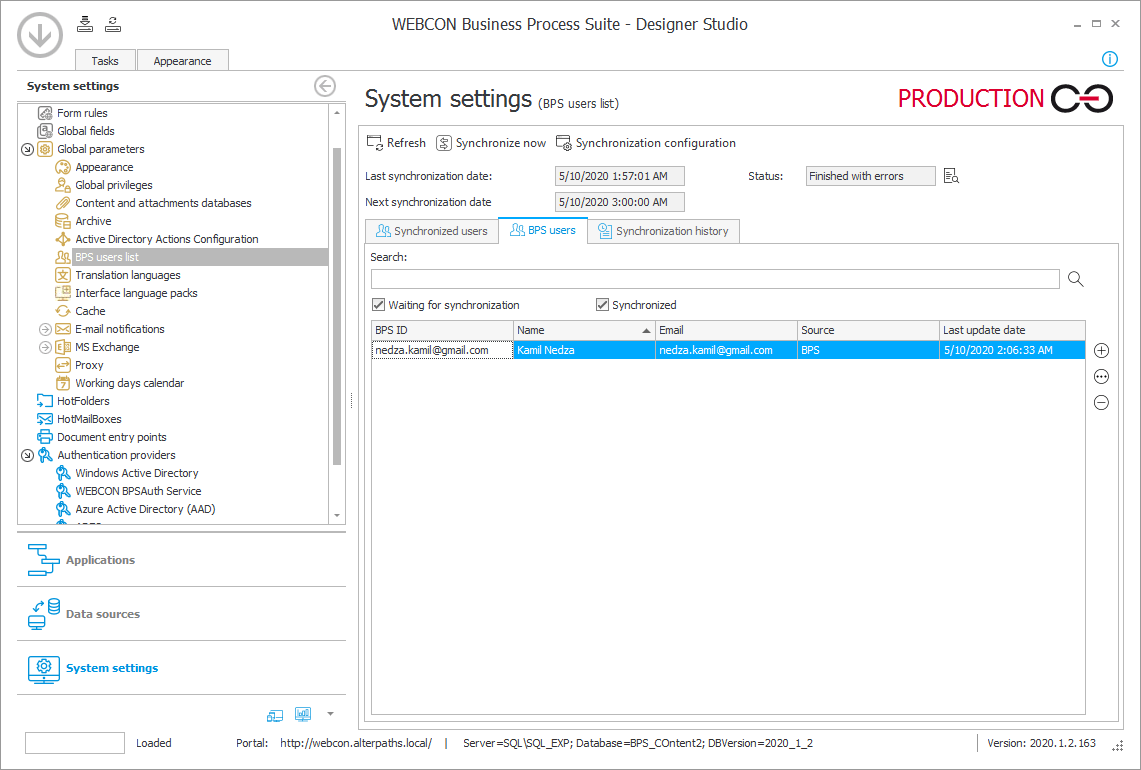This screenshot has height=770, width=1141.
Task: Open the Appearance tab at the top
Action: pos(182,60)
